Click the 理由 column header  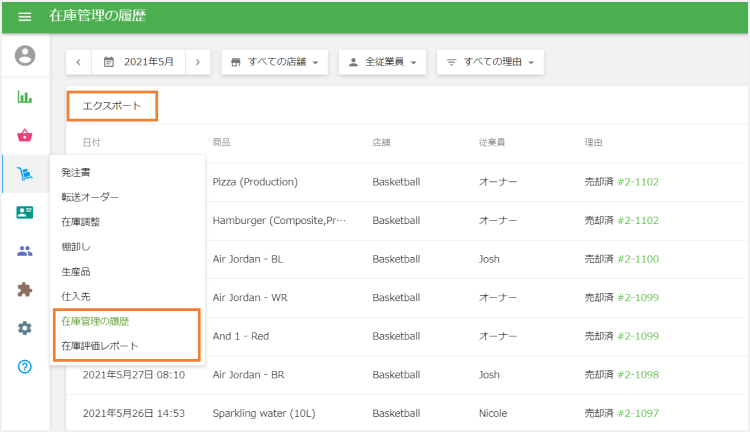[593, 142]
